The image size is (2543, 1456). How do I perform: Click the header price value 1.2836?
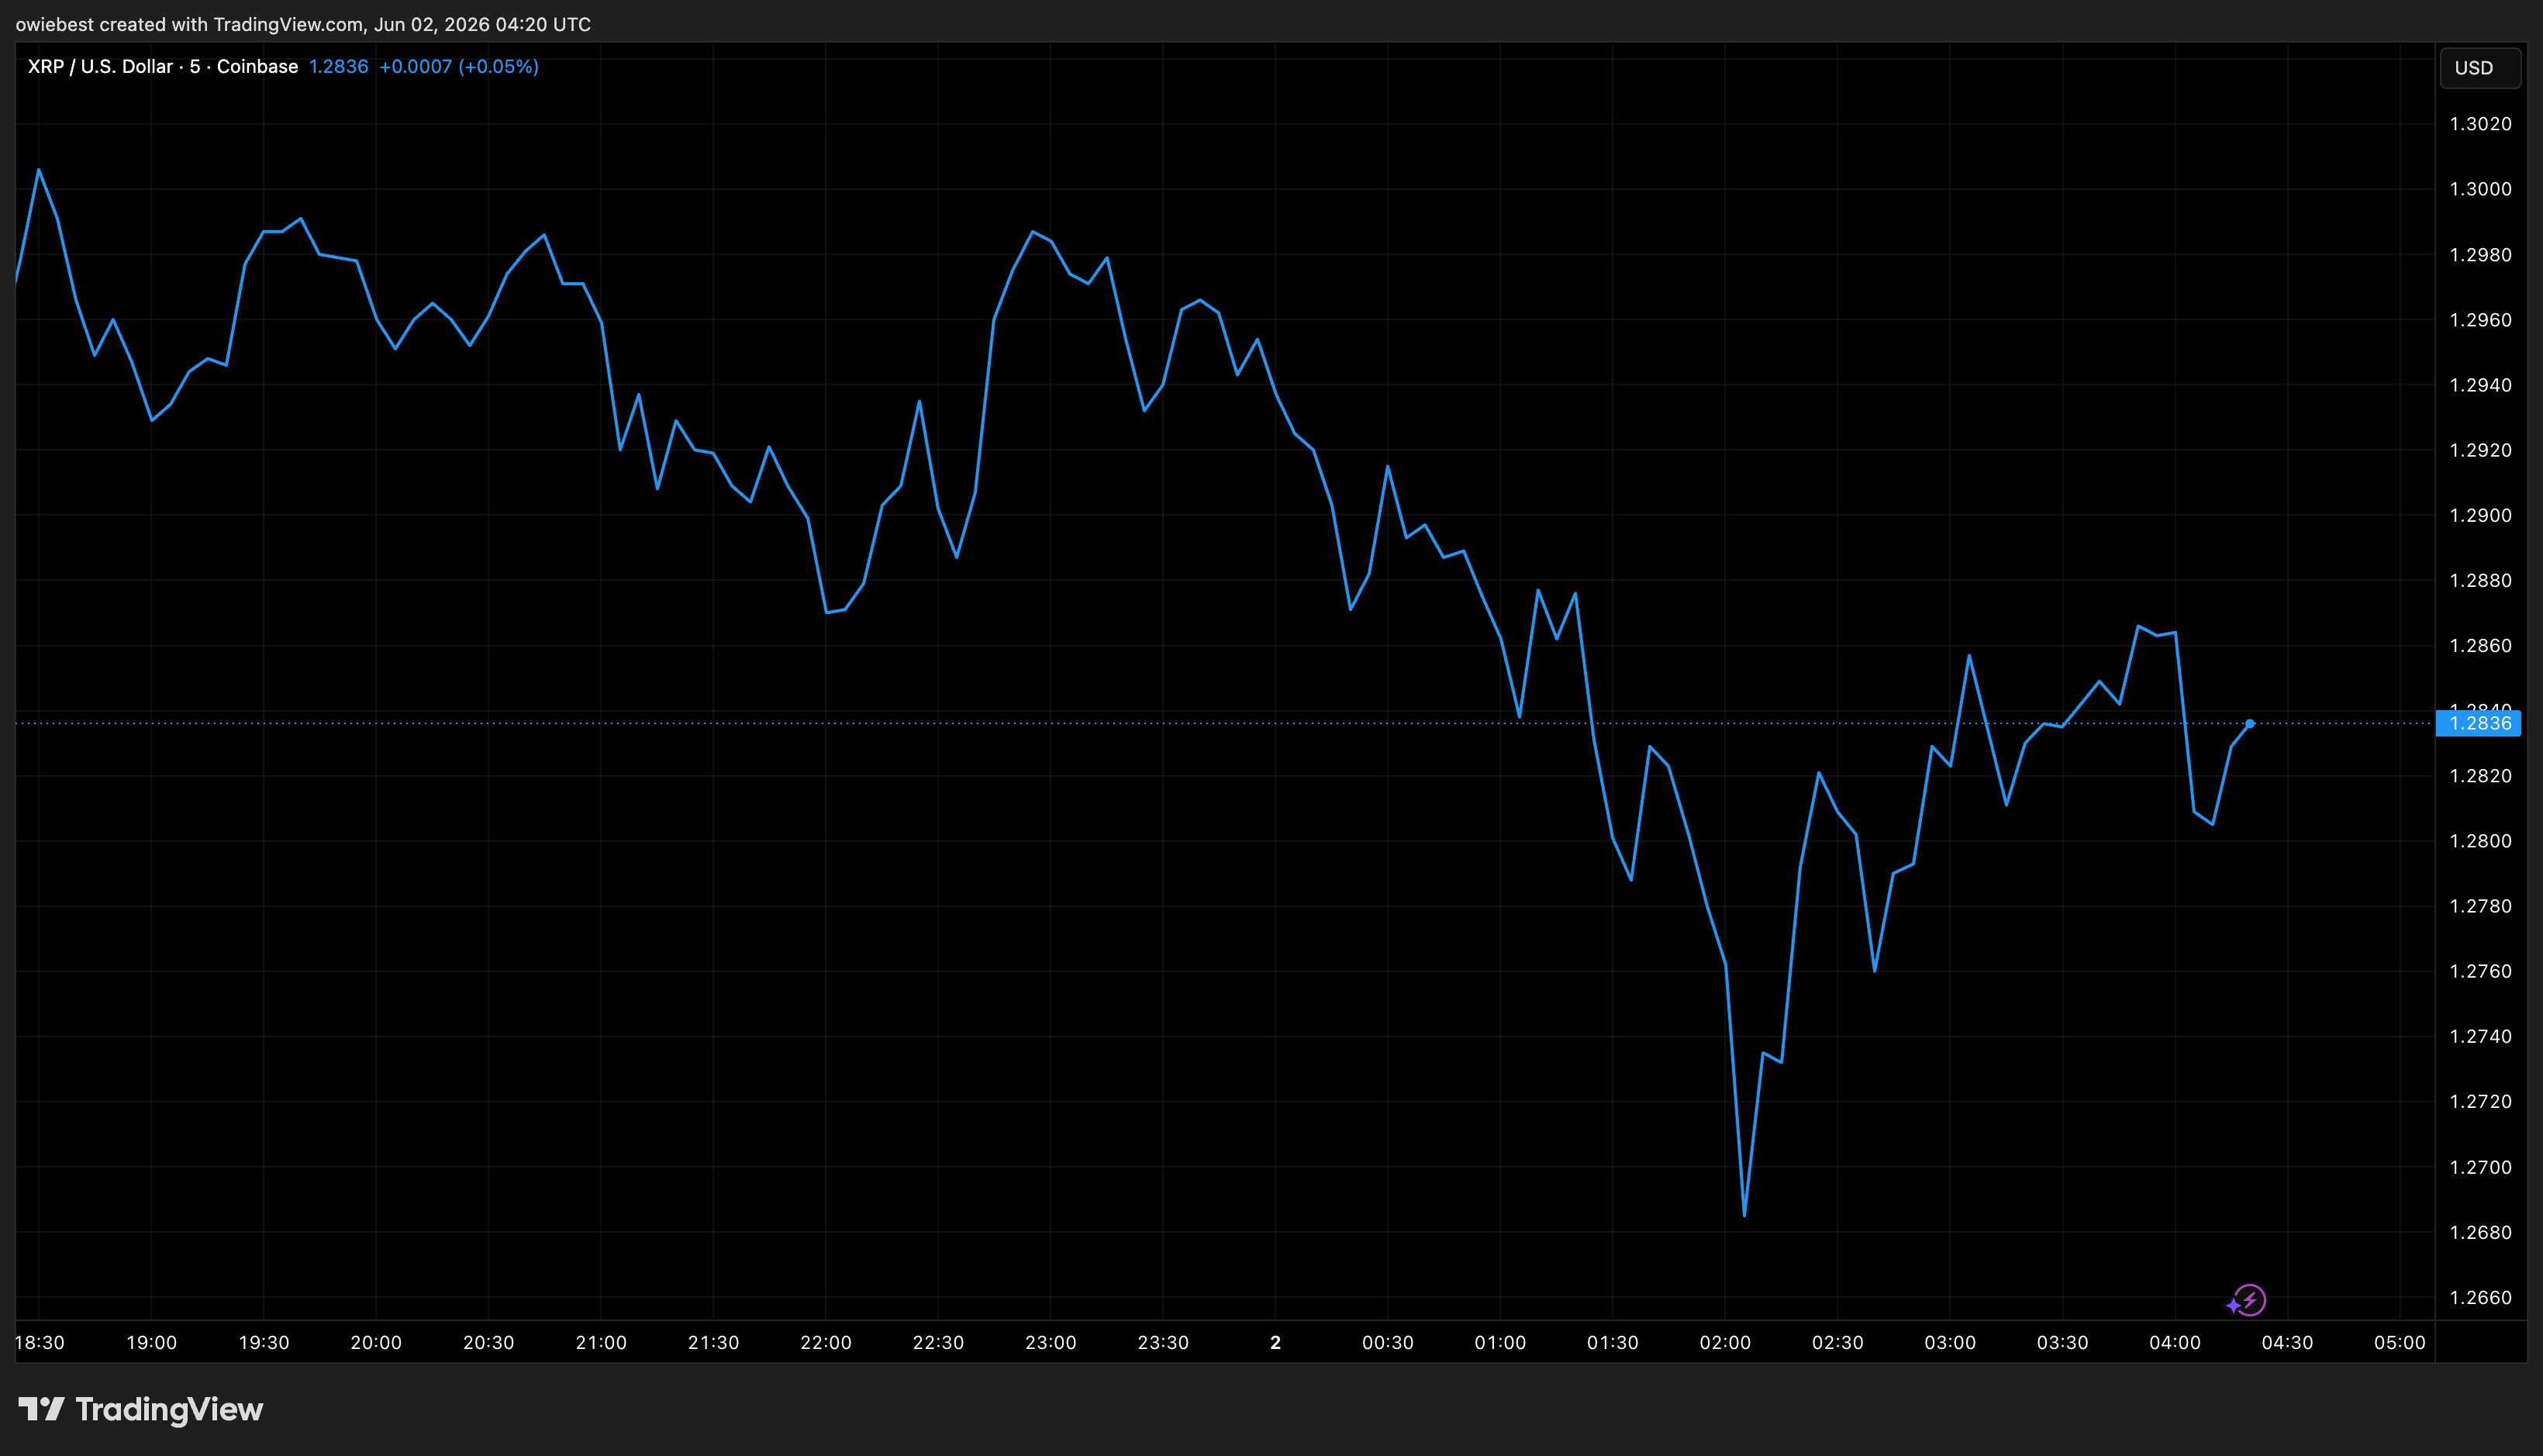(338, 66)
